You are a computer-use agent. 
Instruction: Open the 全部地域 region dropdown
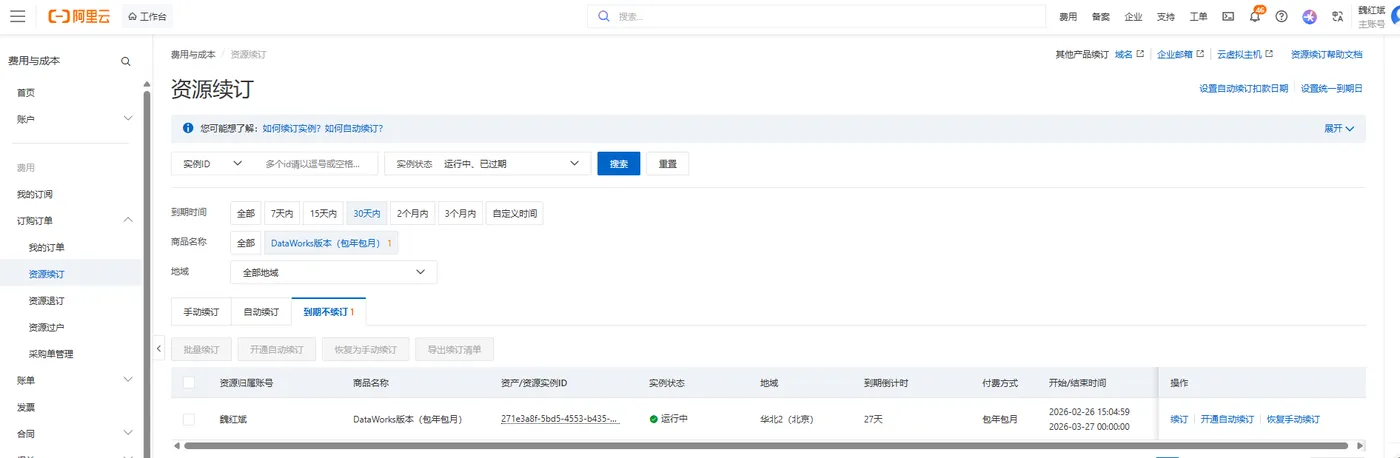tap(333, 272)
